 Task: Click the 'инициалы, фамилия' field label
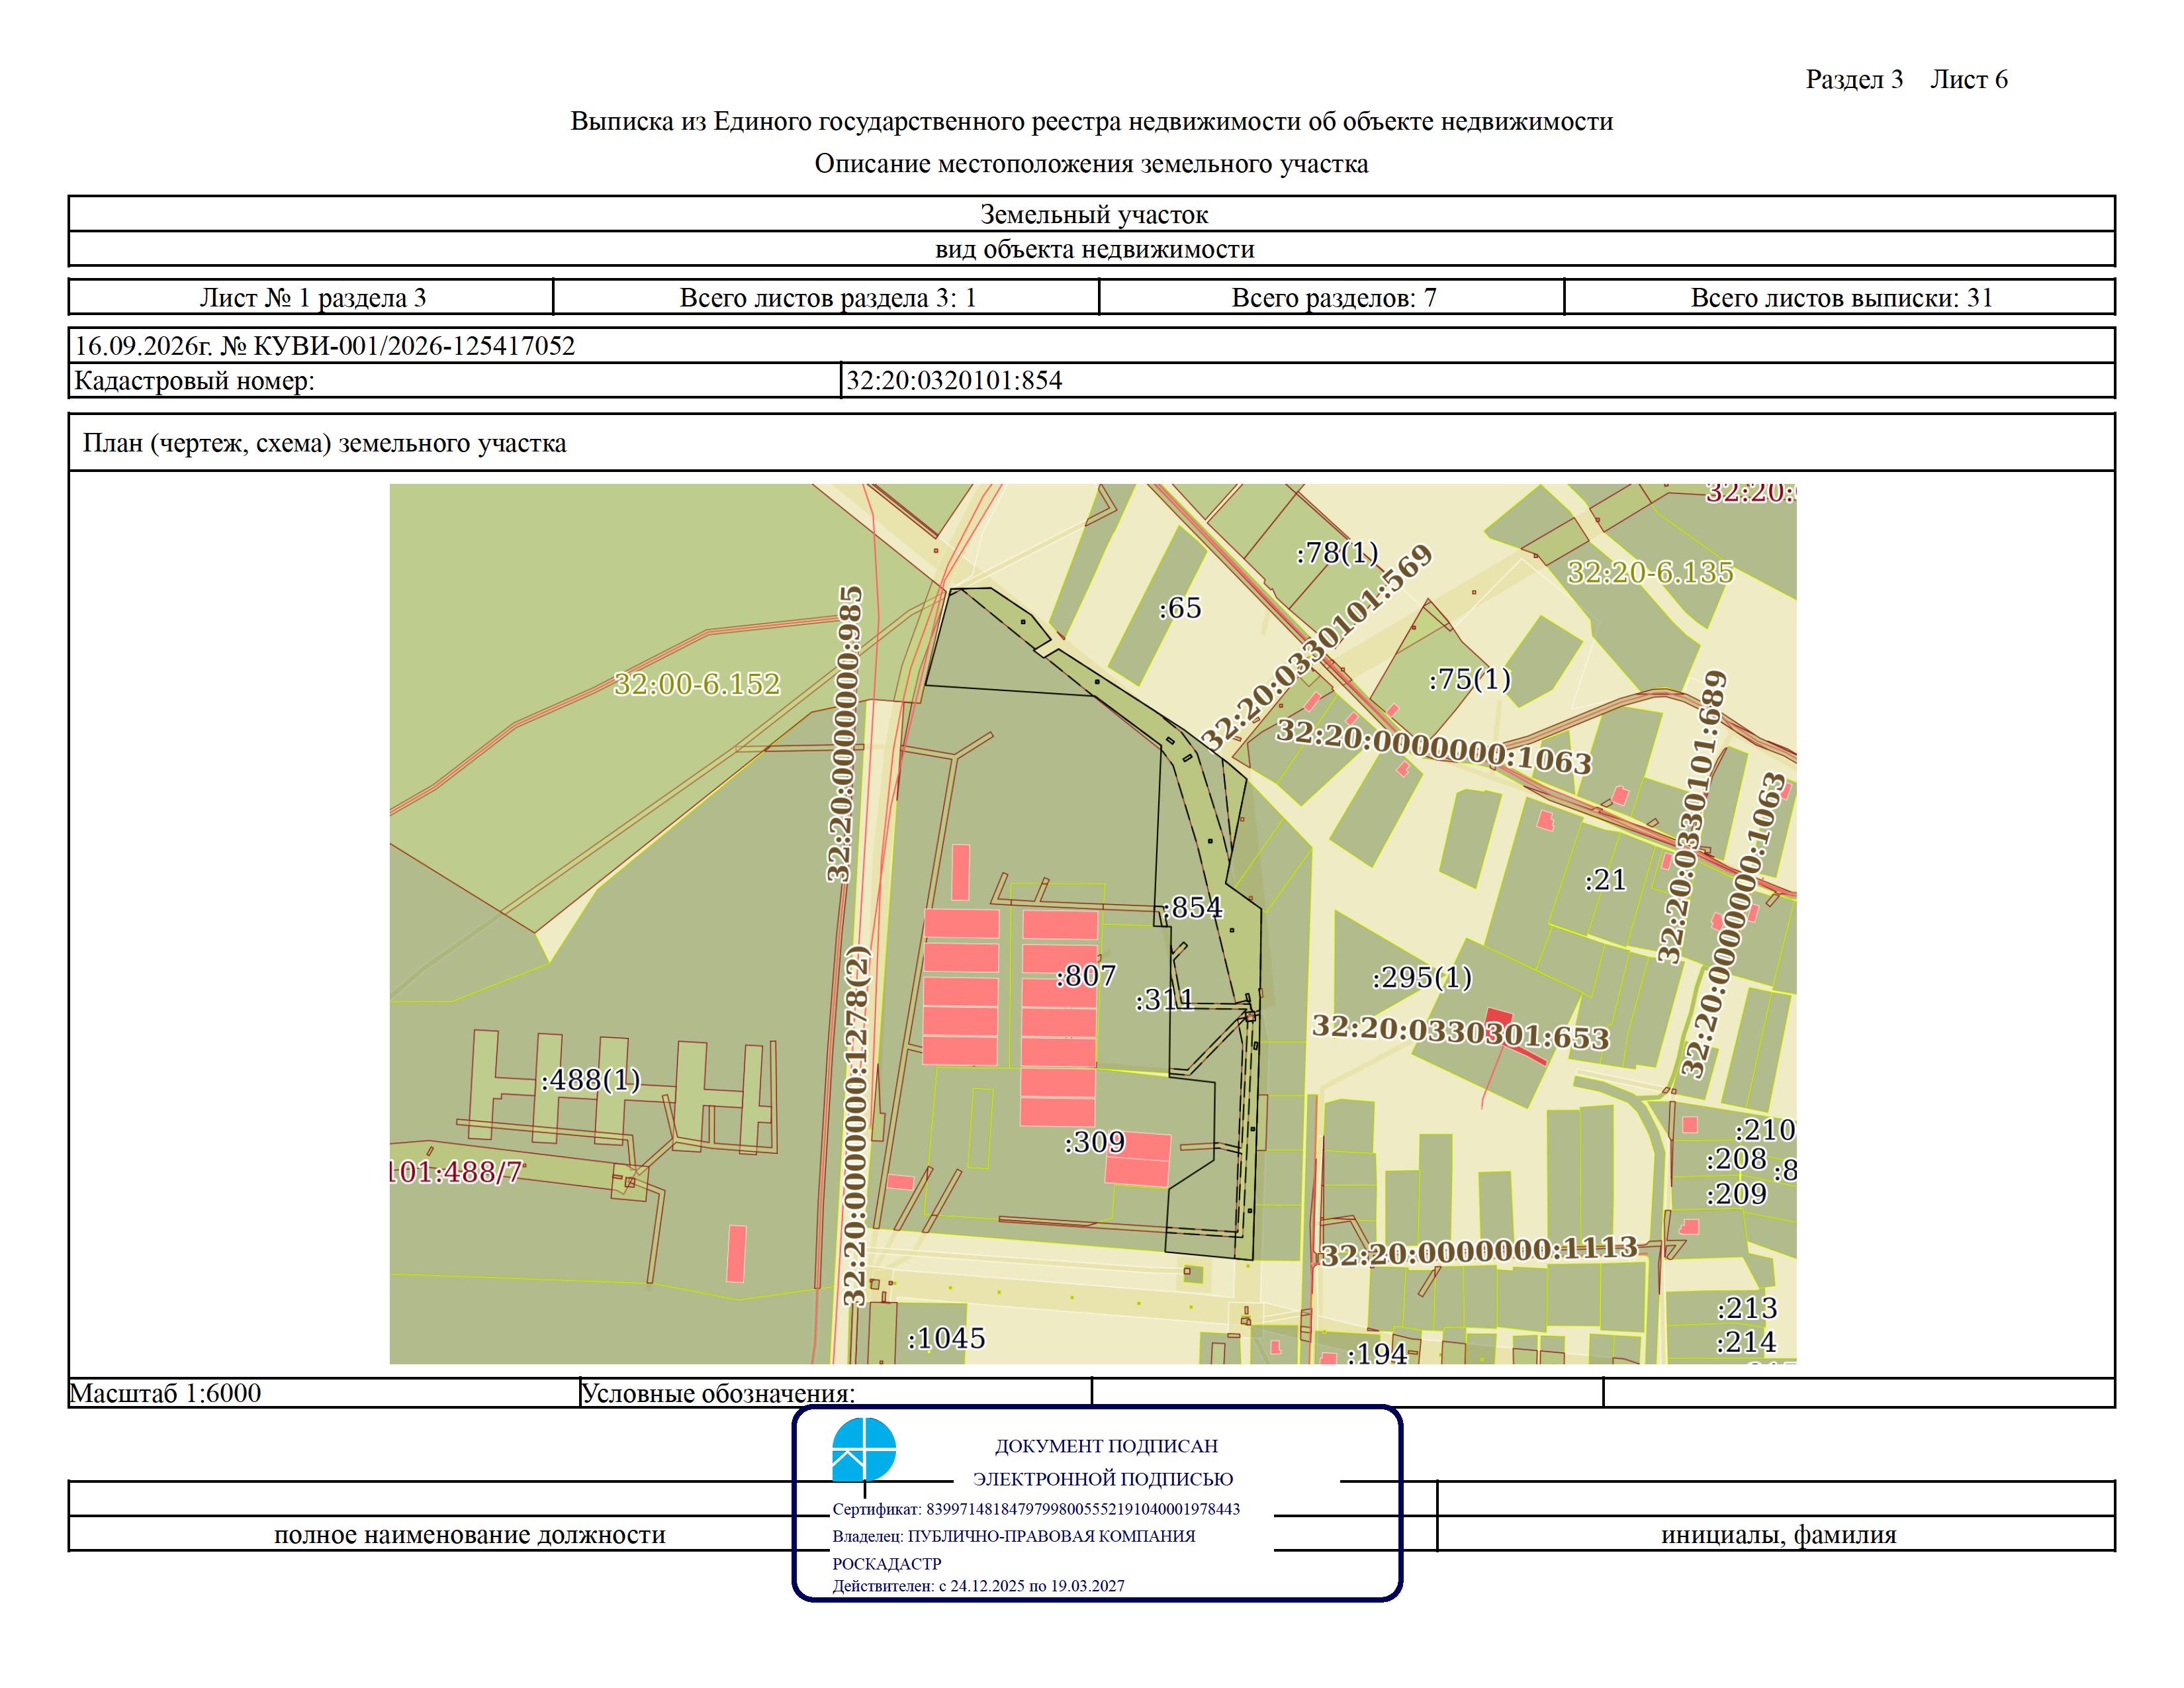pos(1778,1535)
